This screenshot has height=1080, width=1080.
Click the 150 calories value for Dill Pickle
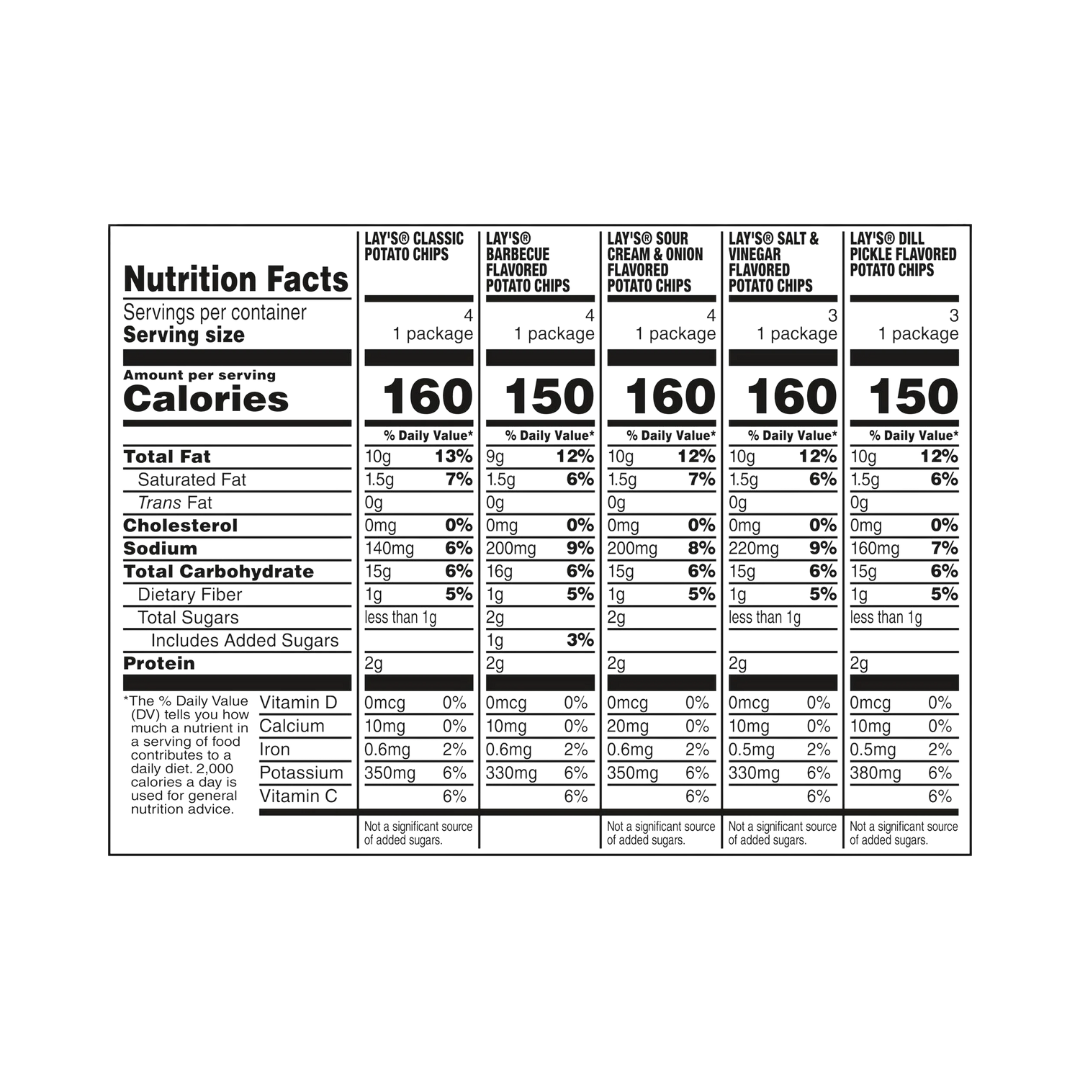(913, 397)
